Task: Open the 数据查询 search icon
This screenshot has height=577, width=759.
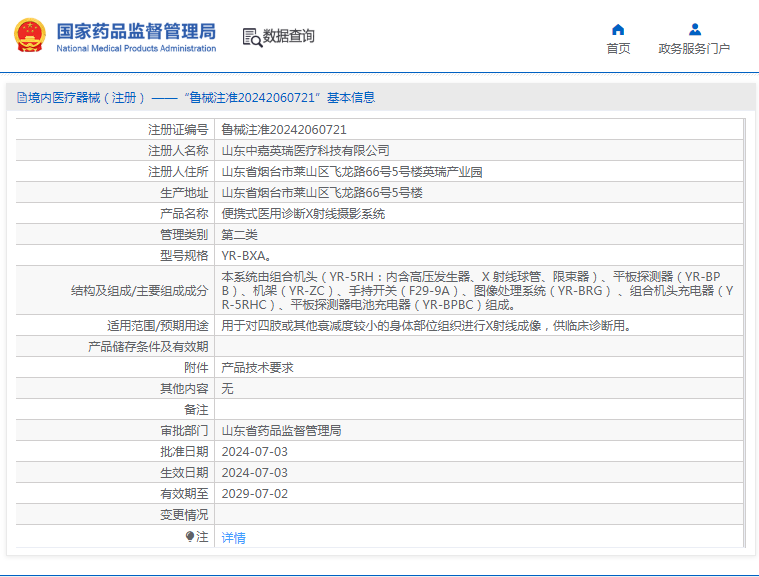Action: (252, 37)
